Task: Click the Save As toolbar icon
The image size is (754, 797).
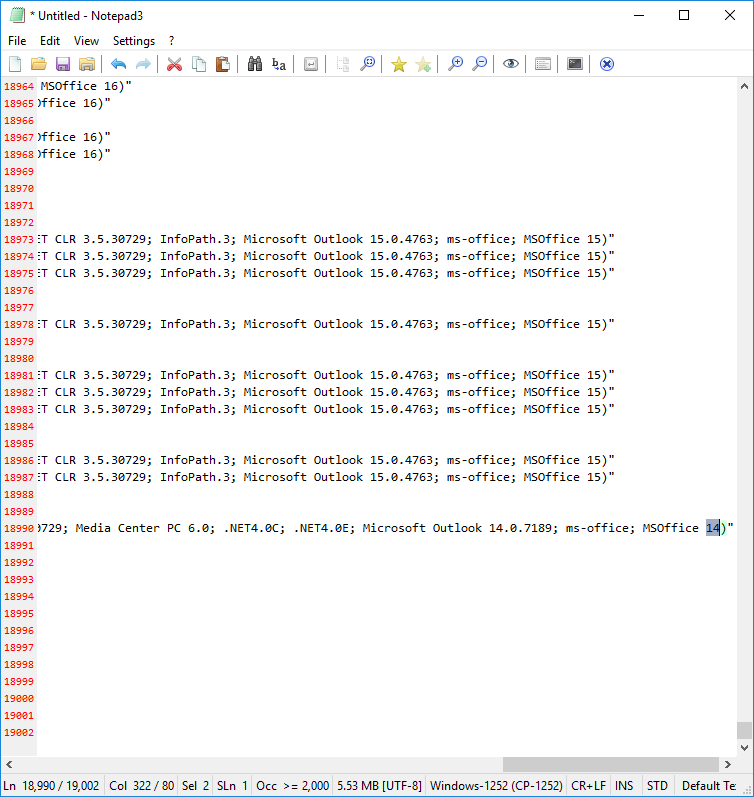Action: tap(87, 64)
